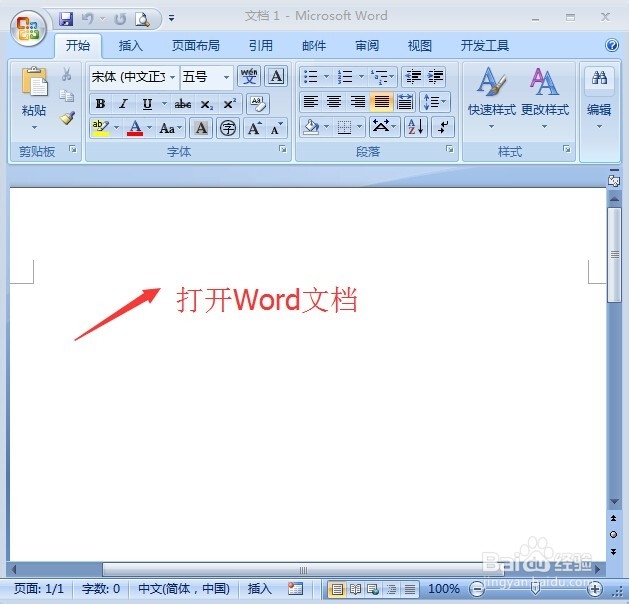Open line spacing options

point(435,101)
